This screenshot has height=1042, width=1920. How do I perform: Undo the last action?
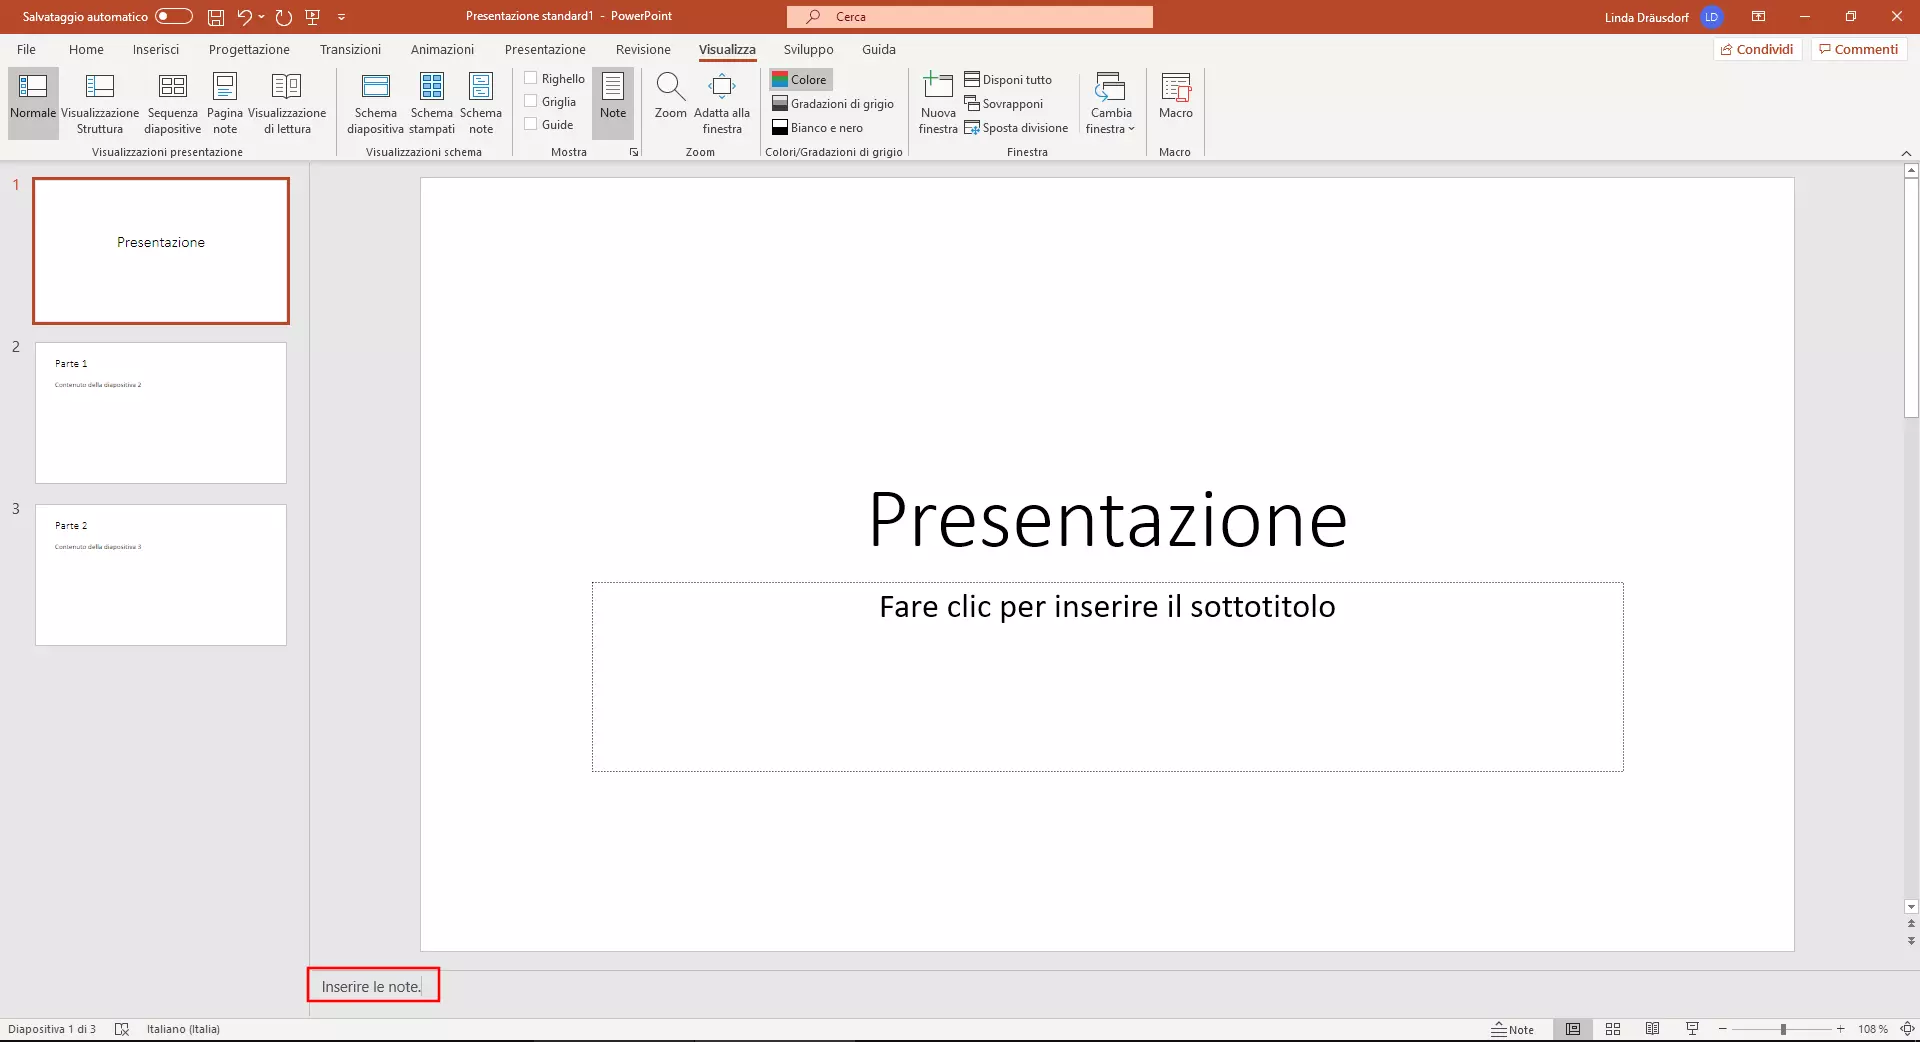tap(244, 17)
